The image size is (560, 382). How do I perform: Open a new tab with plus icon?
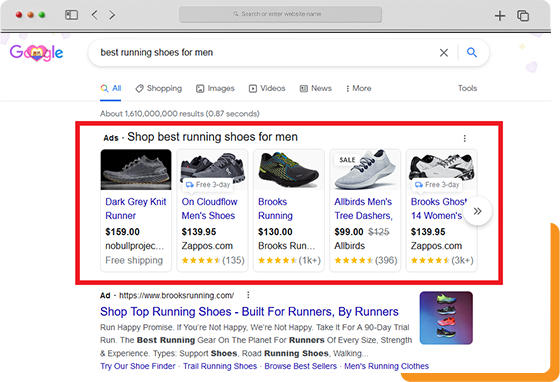(500, 15)
